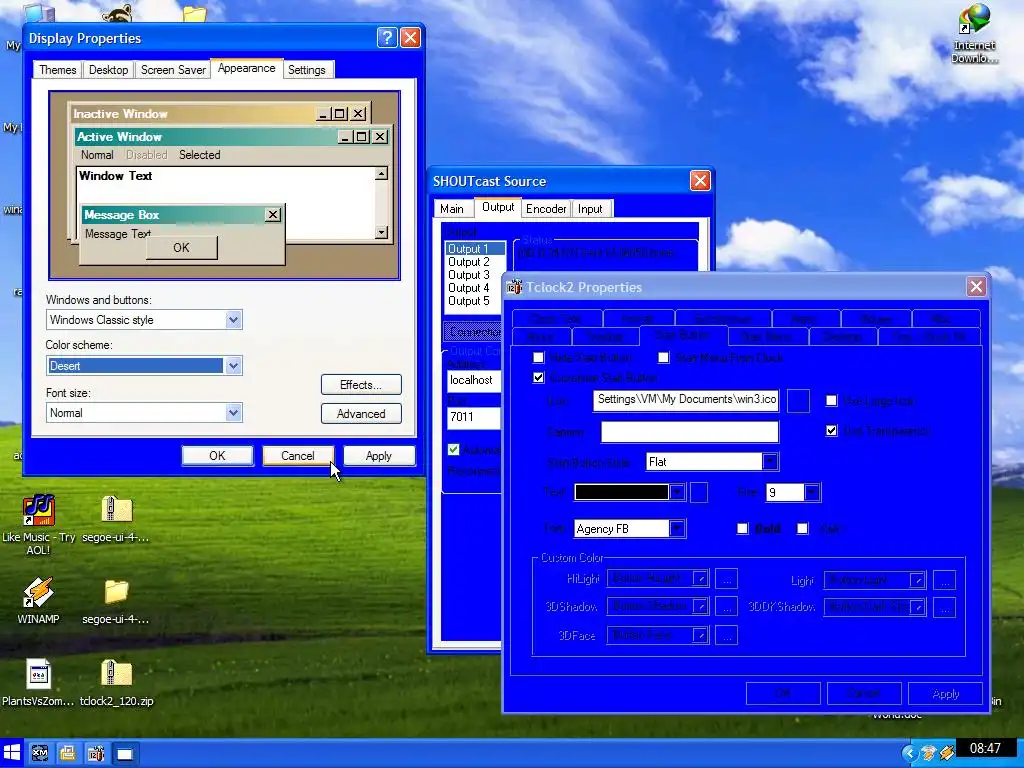Open the Start Button Style dropdown showing Flat
The width and height of the screenshot is (1024, 768).
point(770,462)
